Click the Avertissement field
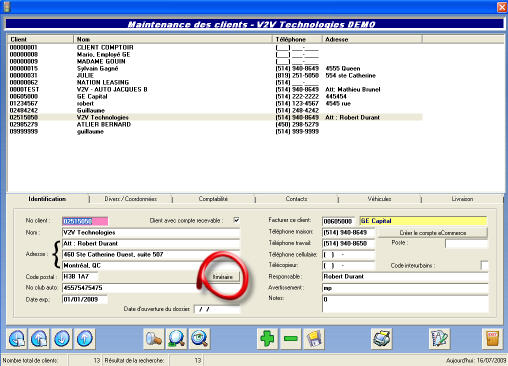508x366 pixels. point(405,288)
